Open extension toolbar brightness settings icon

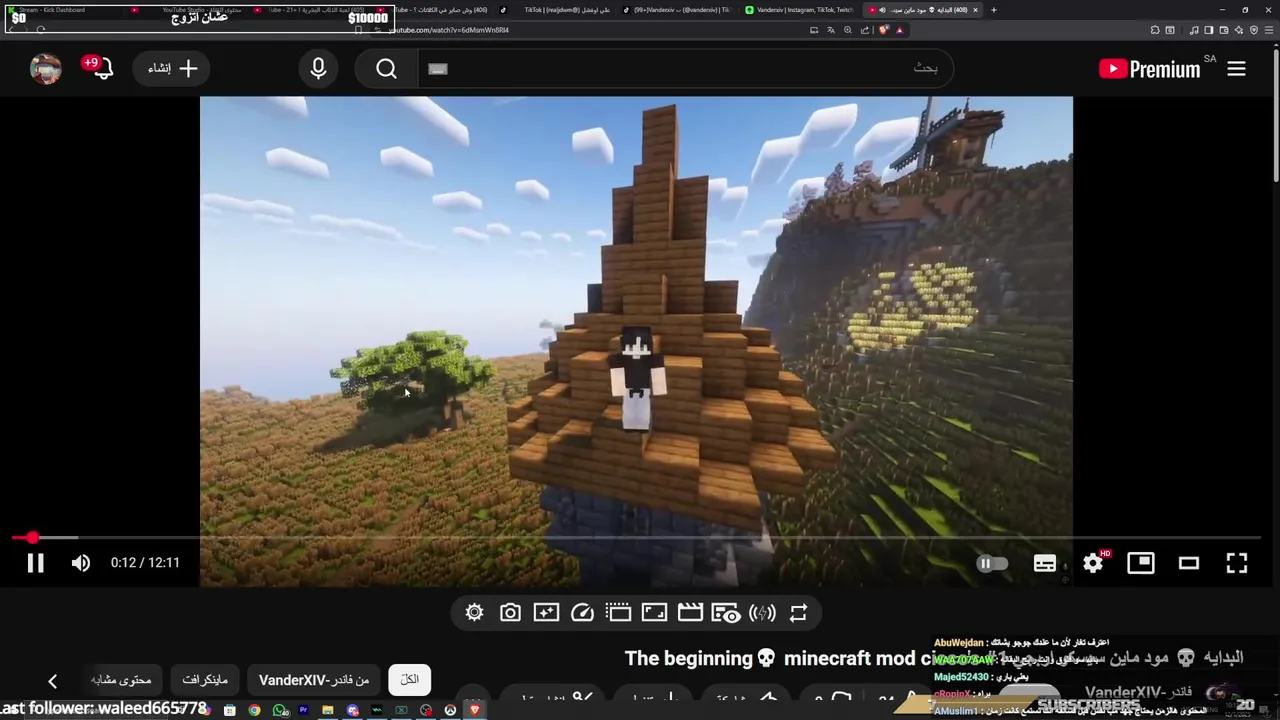474,613
